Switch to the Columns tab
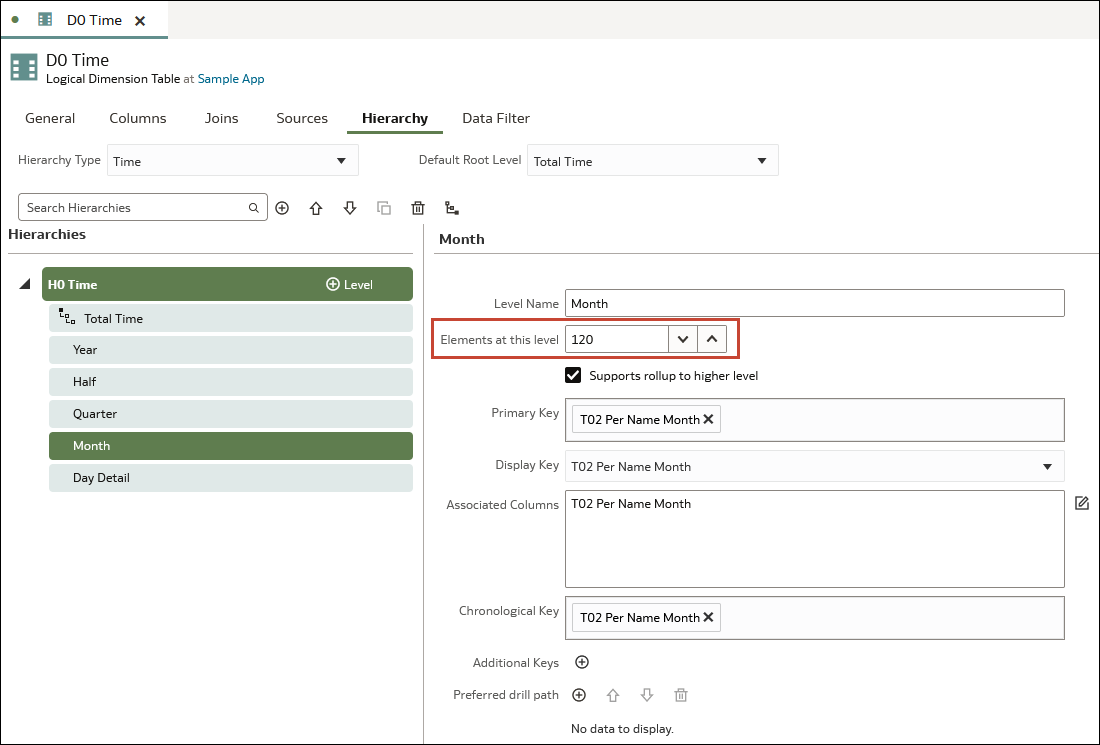This screenshot has width=1100, height=745. point(138,118)
